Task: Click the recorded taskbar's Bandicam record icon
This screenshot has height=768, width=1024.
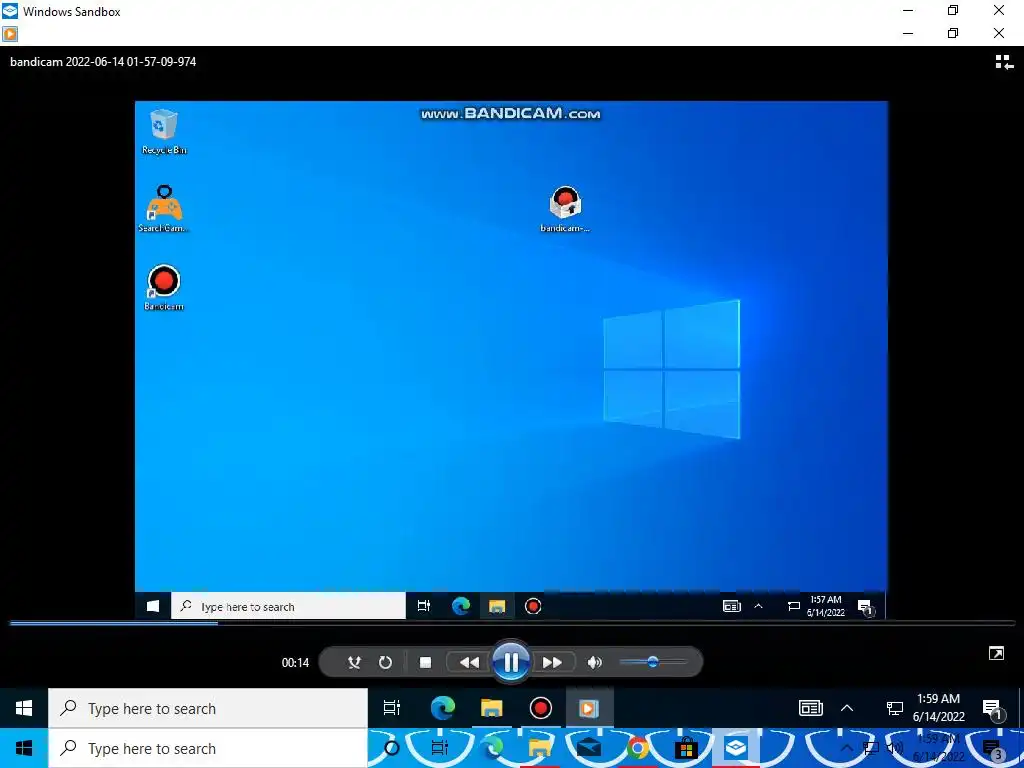Action: (x=533, y=606)
